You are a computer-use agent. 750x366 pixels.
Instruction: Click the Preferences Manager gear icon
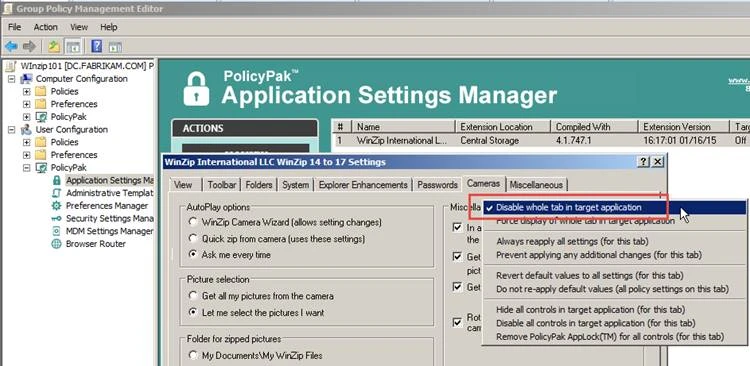tap(56, 206)
